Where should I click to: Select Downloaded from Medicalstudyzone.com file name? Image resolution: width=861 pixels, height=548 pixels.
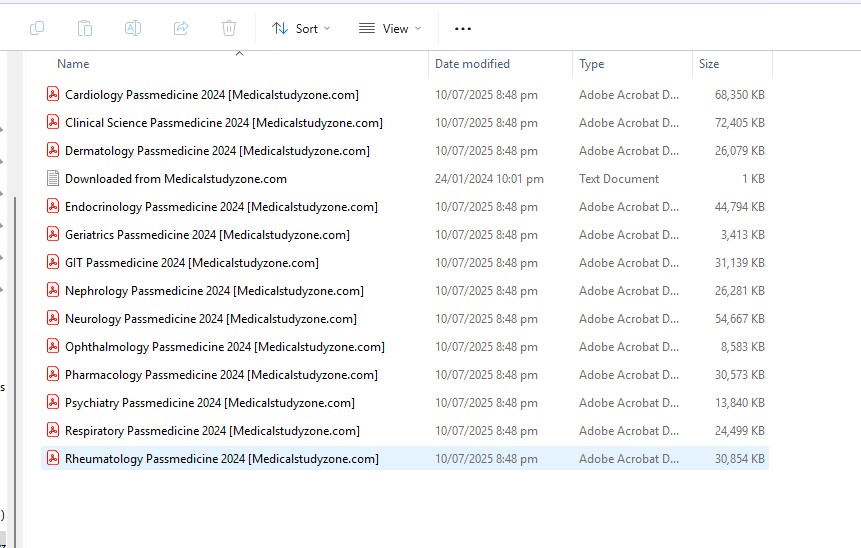tap(176, 179)
